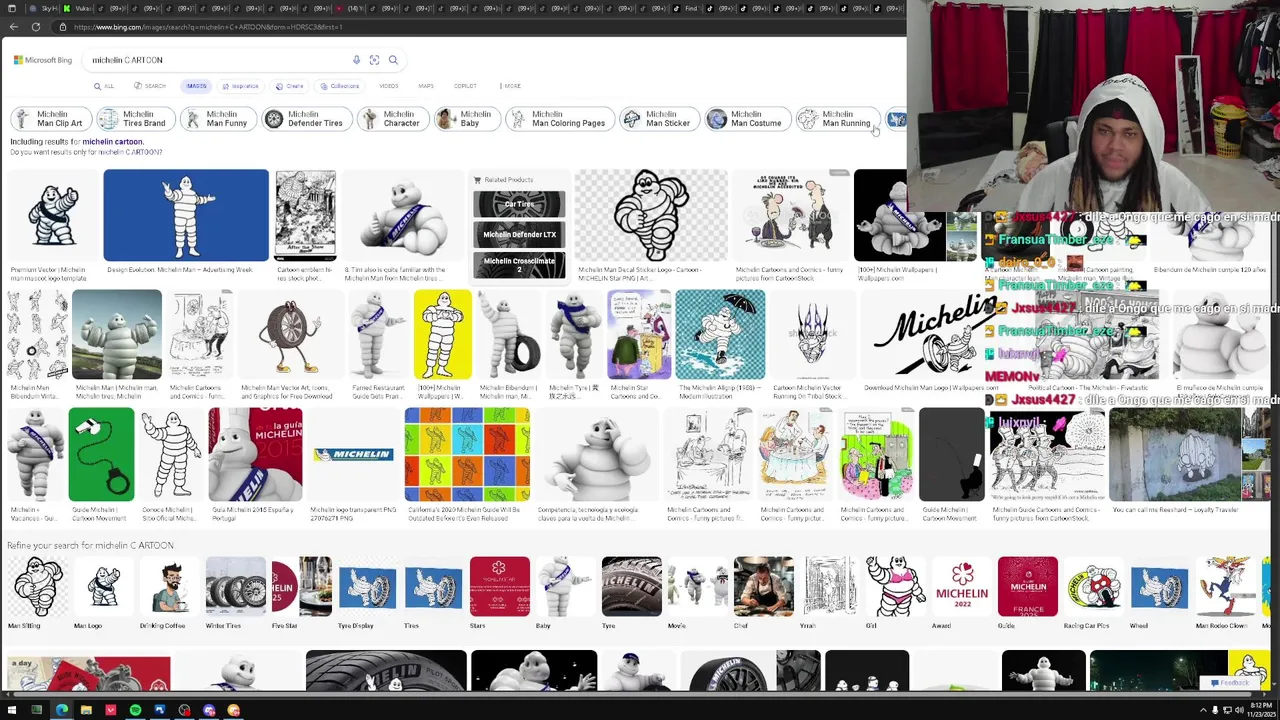The width and height of the screenshot is (1280, 720).
Task: Refine search with the Five Star thumbnail
Action: coord(301,586)
